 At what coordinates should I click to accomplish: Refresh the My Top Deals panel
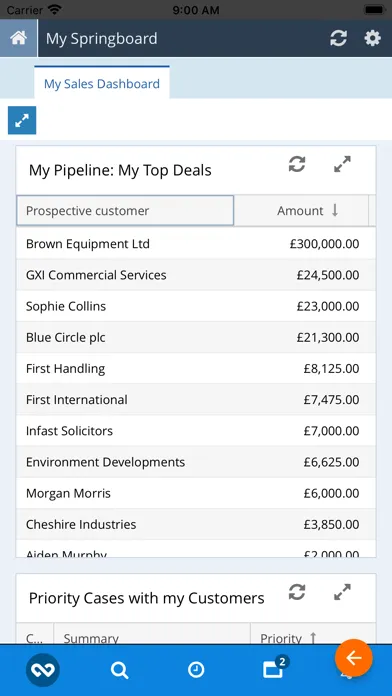297,164
